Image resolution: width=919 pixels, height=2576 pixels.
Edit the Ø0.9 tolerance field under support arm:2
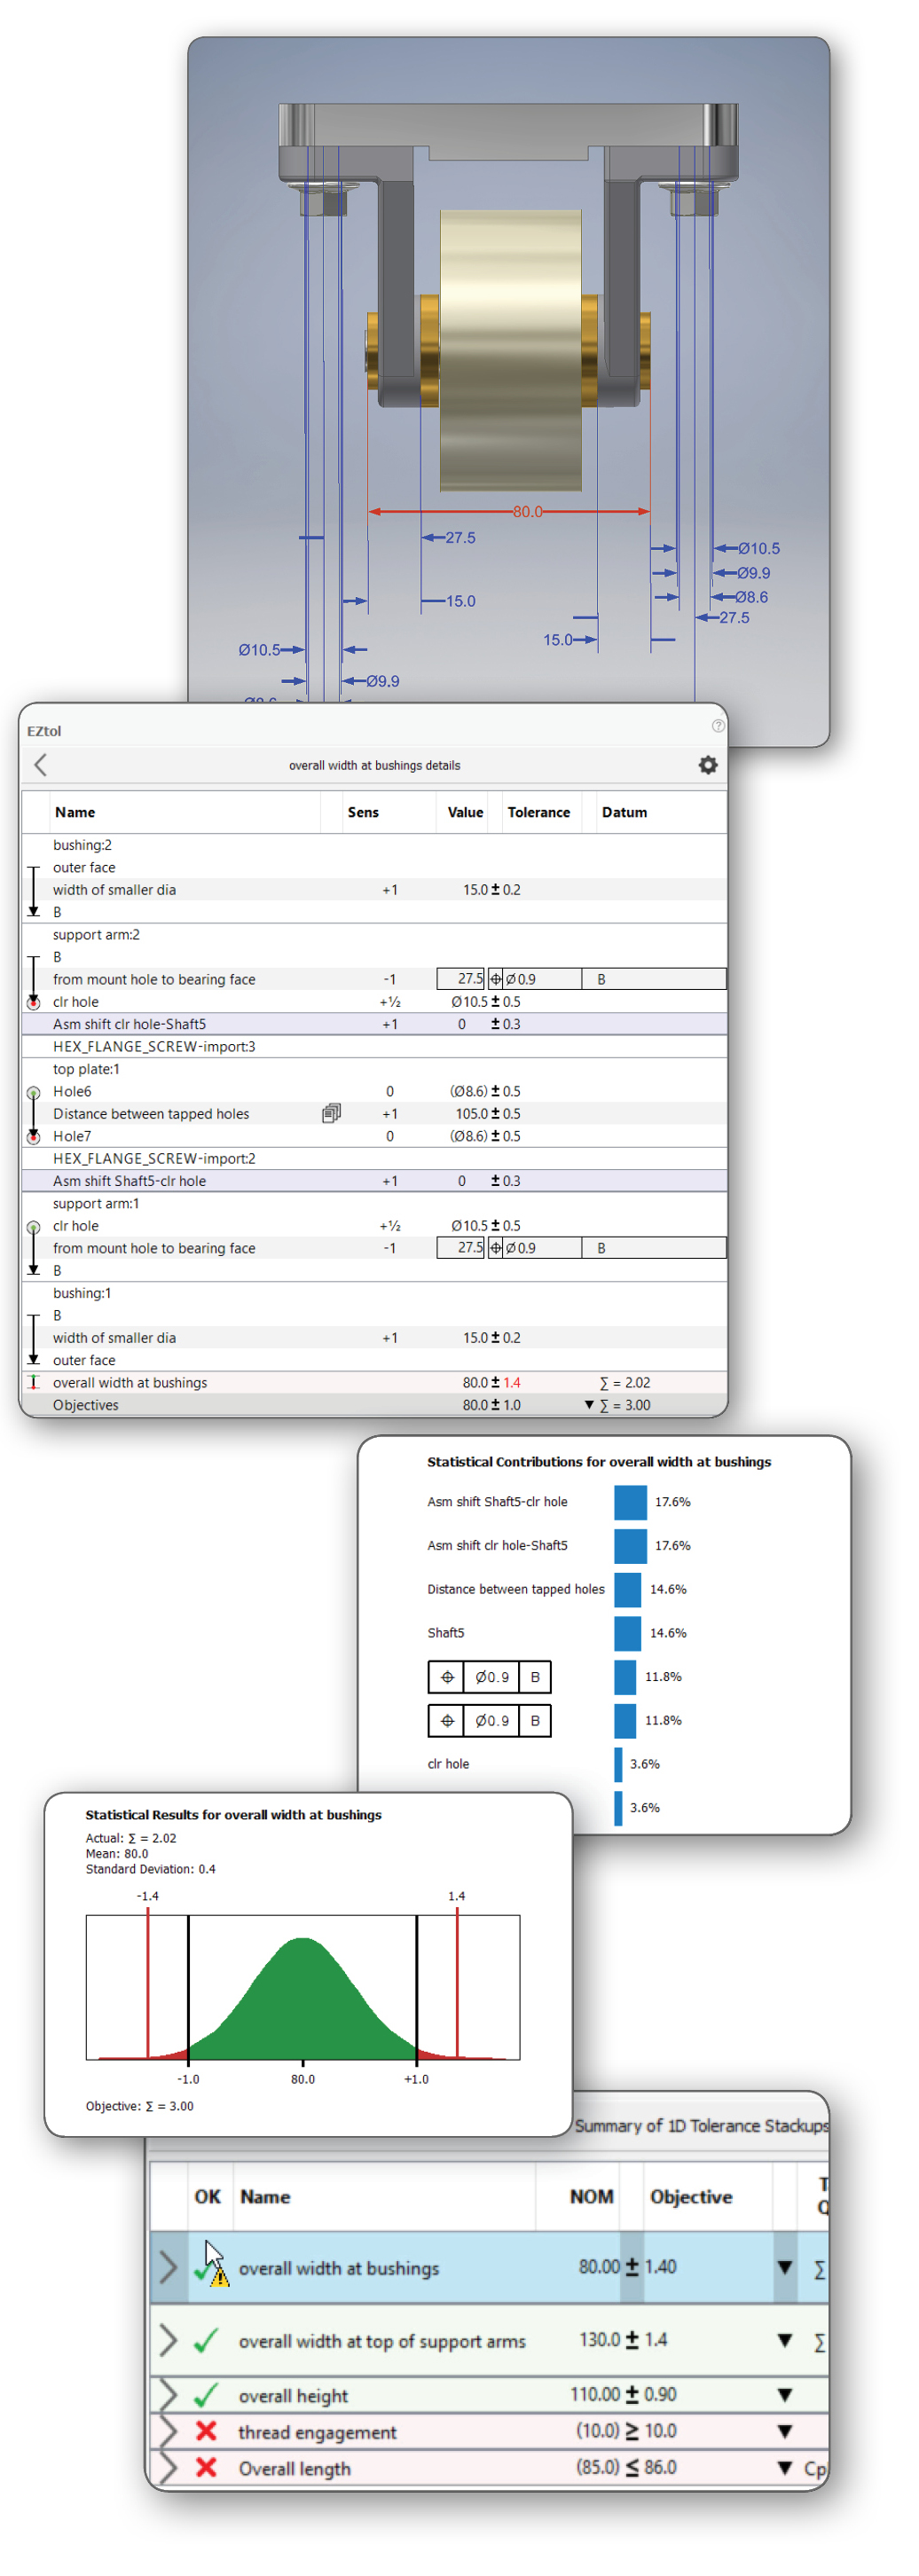point(542,979)
